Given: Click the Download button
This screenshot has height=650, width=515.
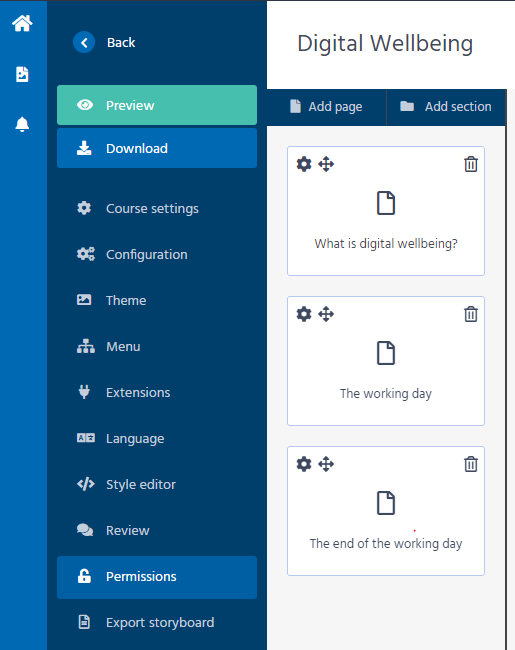Looking at the screenshot, I should pyautogui.click(x=157, y=148).
